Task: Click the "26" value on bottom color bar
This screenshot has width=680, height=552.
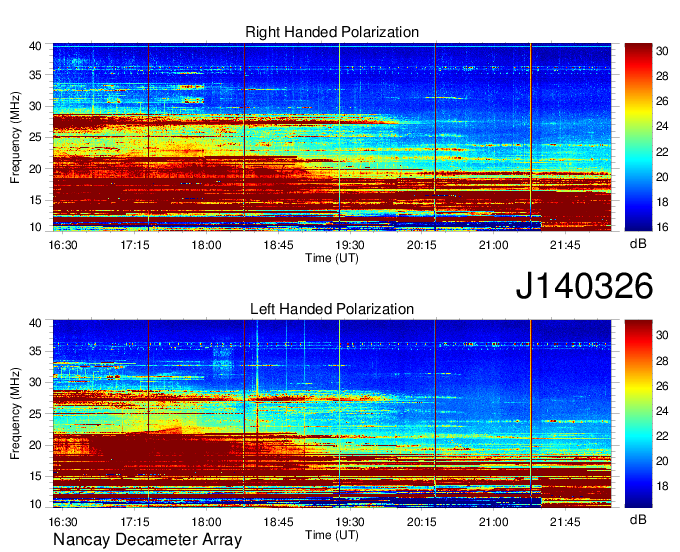Action: click(x=662, y=386)
